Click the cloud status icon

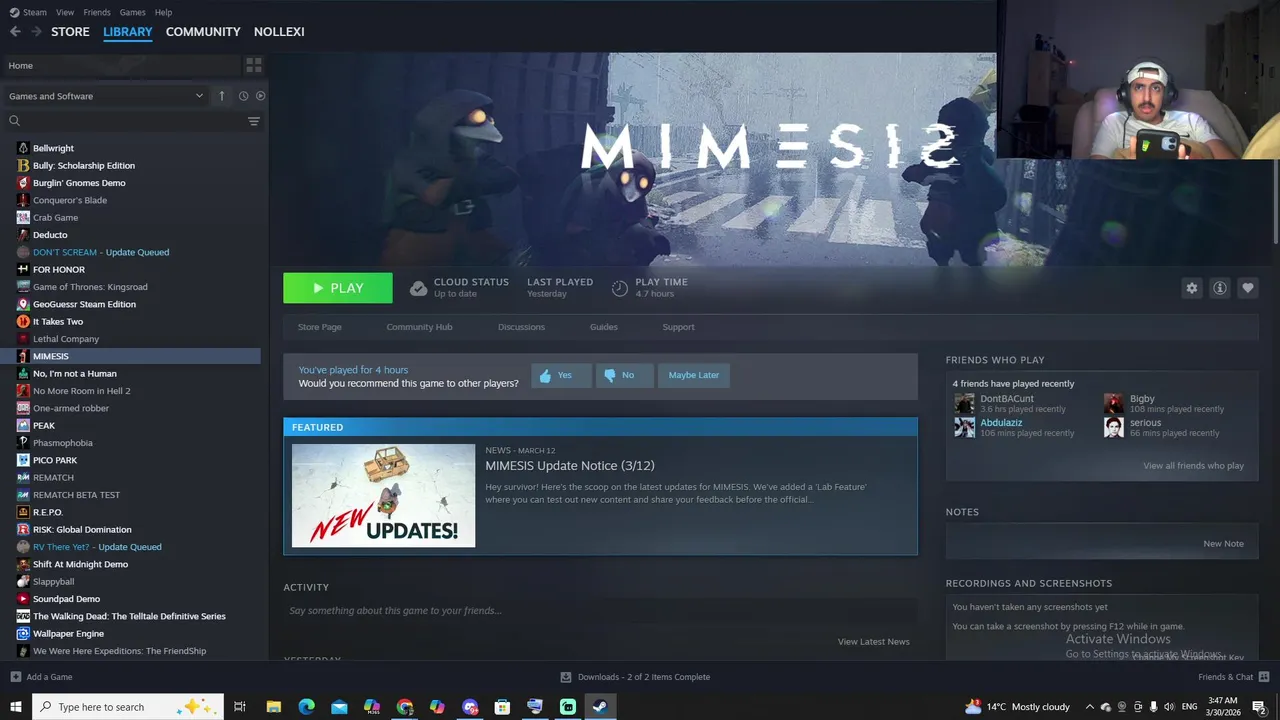(x=418, y=288)
